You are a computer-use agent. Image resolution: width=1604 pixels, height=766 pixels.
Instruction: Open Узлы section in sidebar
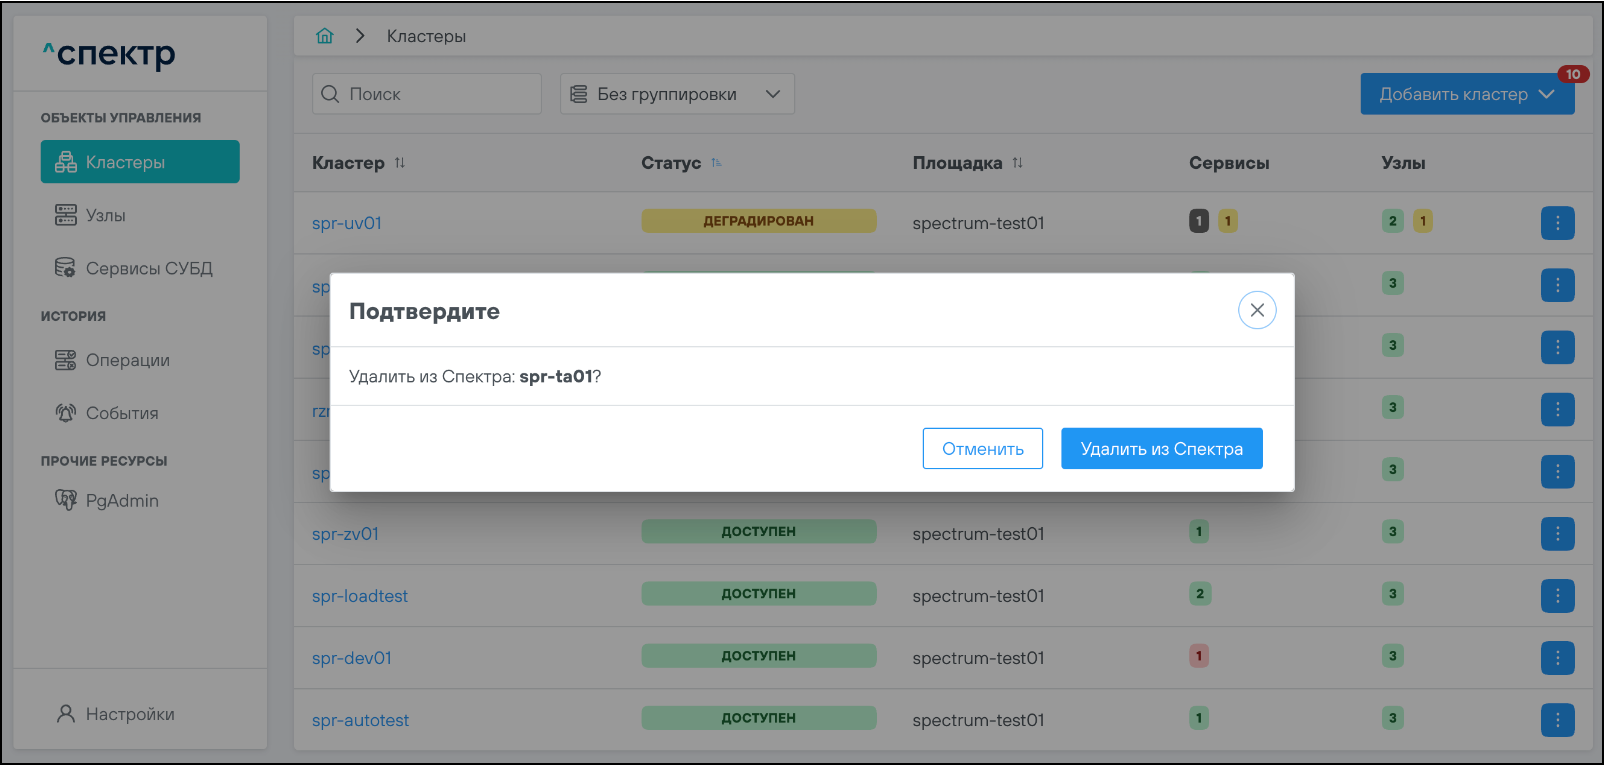coord(105,215)
